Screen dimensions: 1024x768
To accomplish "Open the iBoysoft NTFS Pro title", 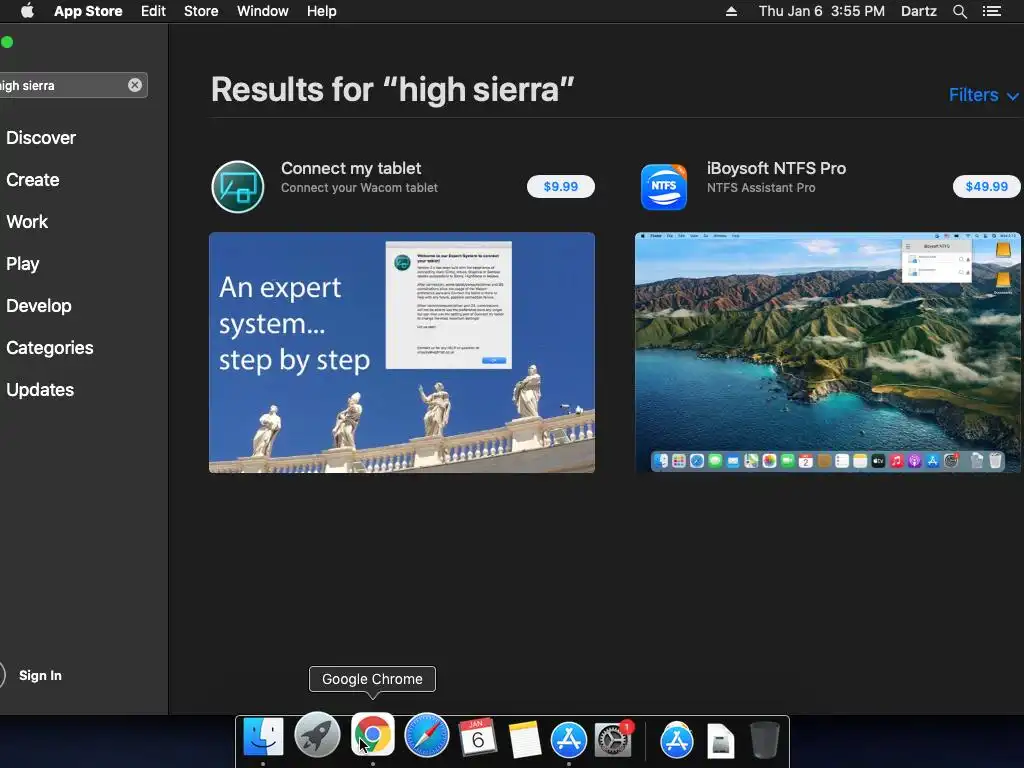I will pyautogui.click(x=776, y=168).
